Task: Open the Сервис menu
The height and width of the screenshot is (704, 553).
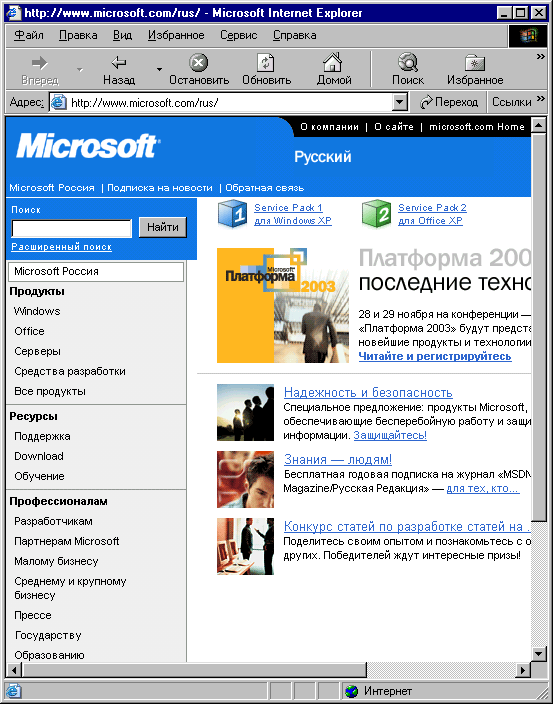Action: [x=238, y=35]
